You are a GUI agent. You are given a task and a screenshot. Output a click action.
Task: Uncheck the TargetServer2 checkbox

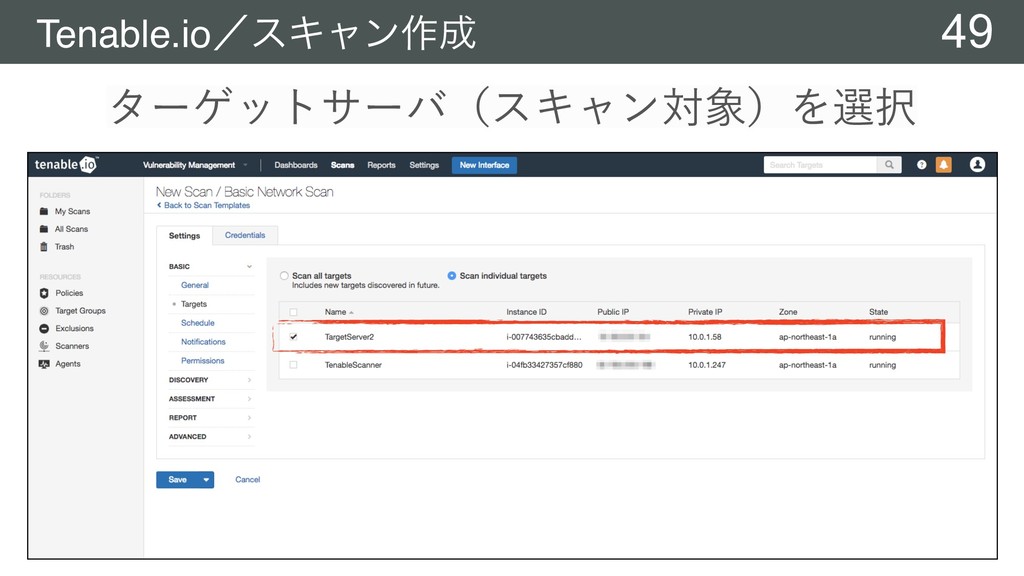click(293, 337)
